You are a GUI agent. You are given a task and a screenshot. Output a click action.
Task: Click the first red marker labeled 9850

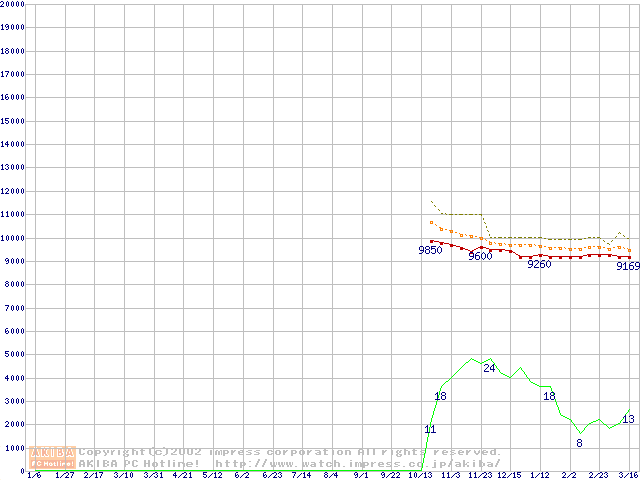click(x=431, y=241)
